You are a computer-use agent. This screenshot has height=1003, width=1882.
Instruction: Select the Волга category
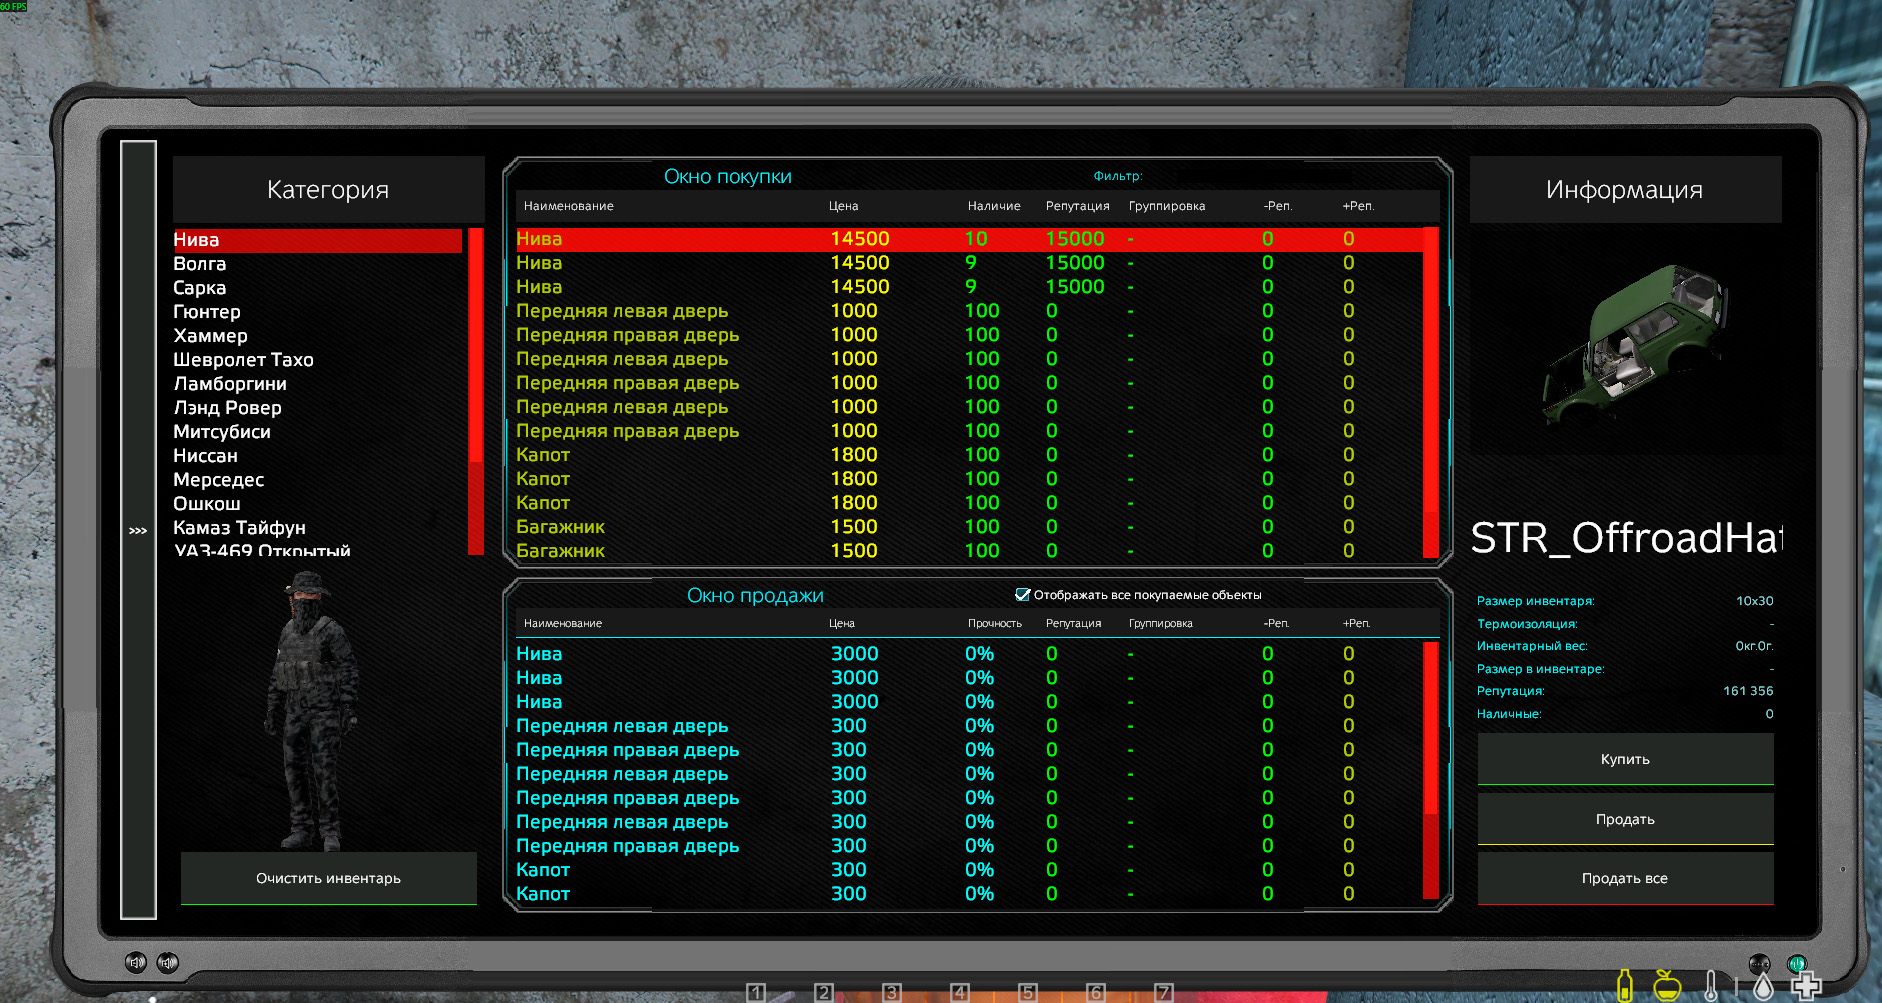[x=200, y=264]
